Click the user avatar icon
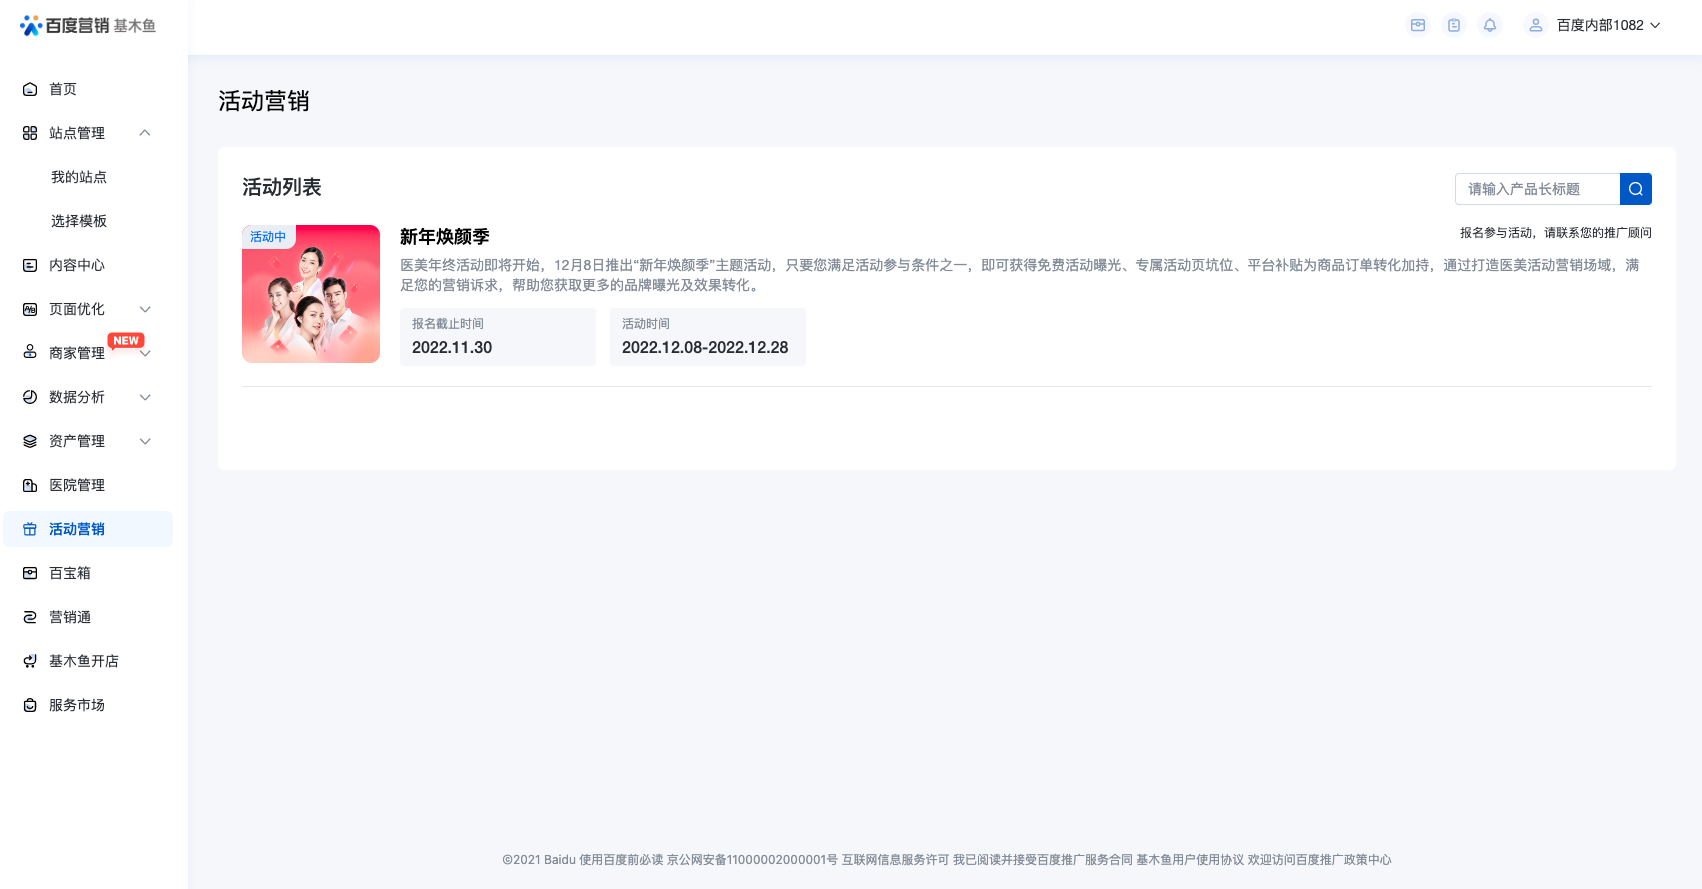Viewport: 1702px width, 889px height. pos(1535,25)
